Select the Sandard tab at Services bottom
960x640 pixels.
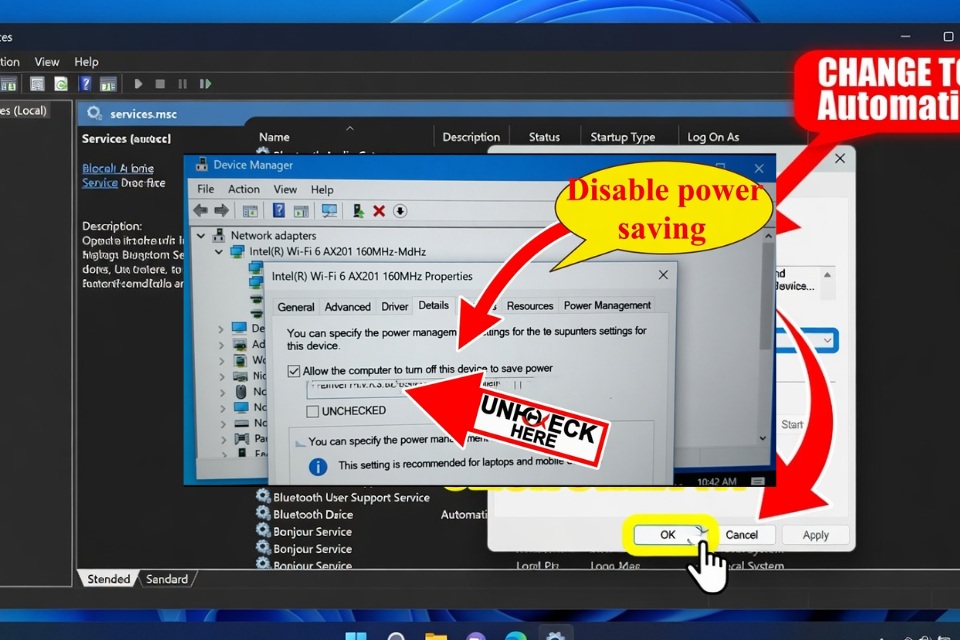tap(167, 579)
